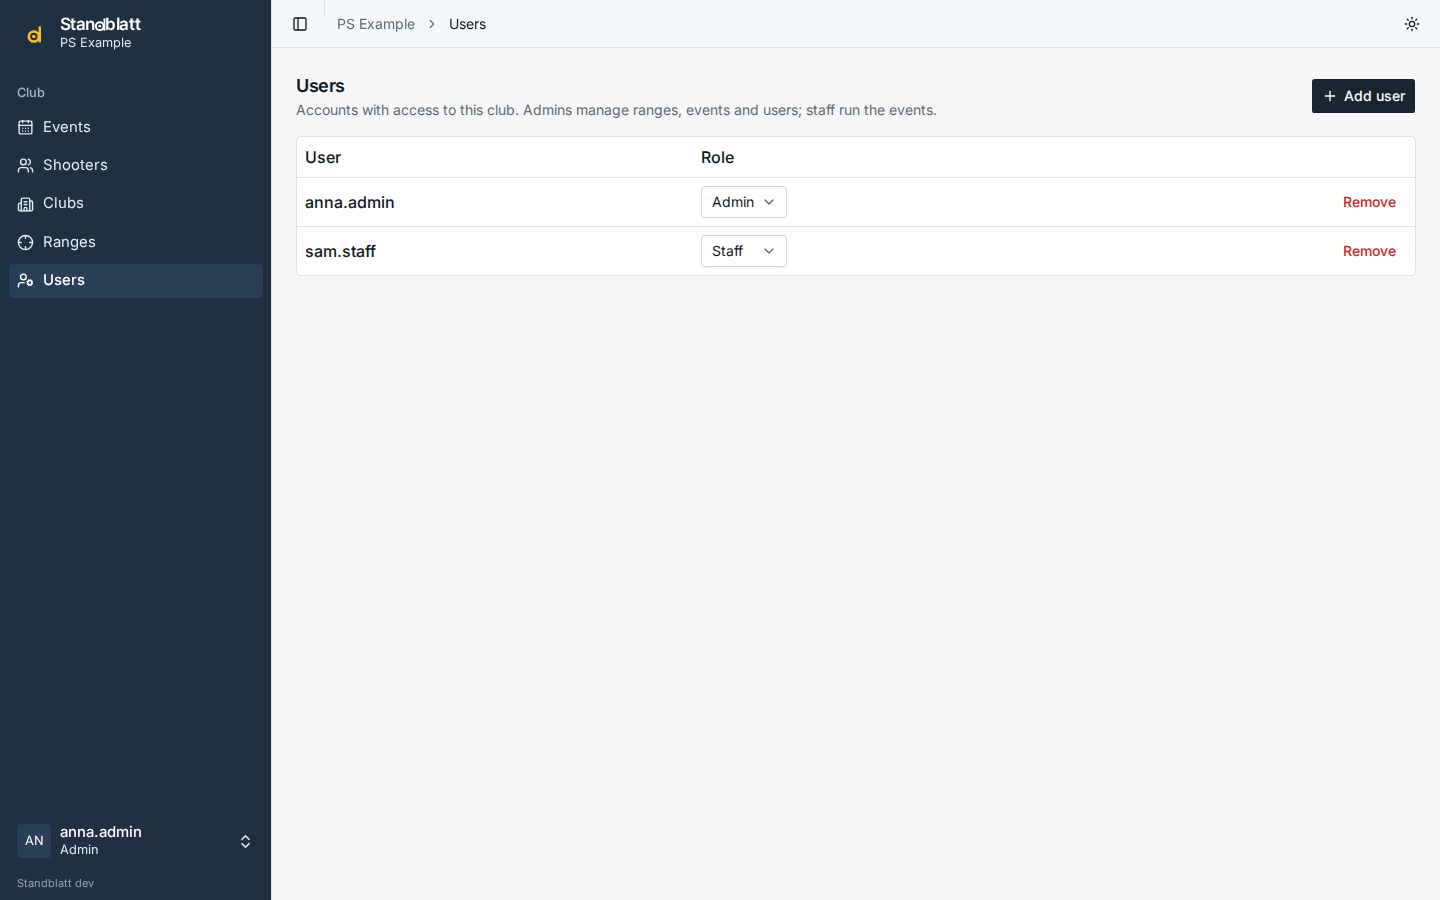Click the Users page heading
1440x900 pixels.
[x=320, y=86]
